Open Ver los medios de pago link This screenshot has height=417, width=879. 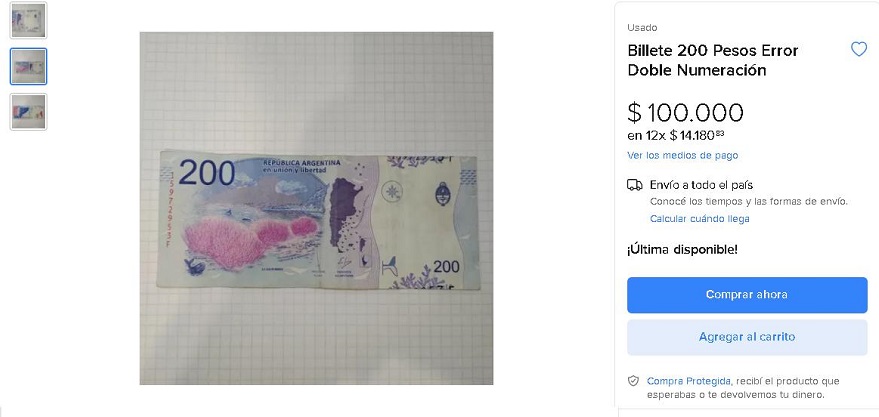pyautogui.click(x=682, y=155)
